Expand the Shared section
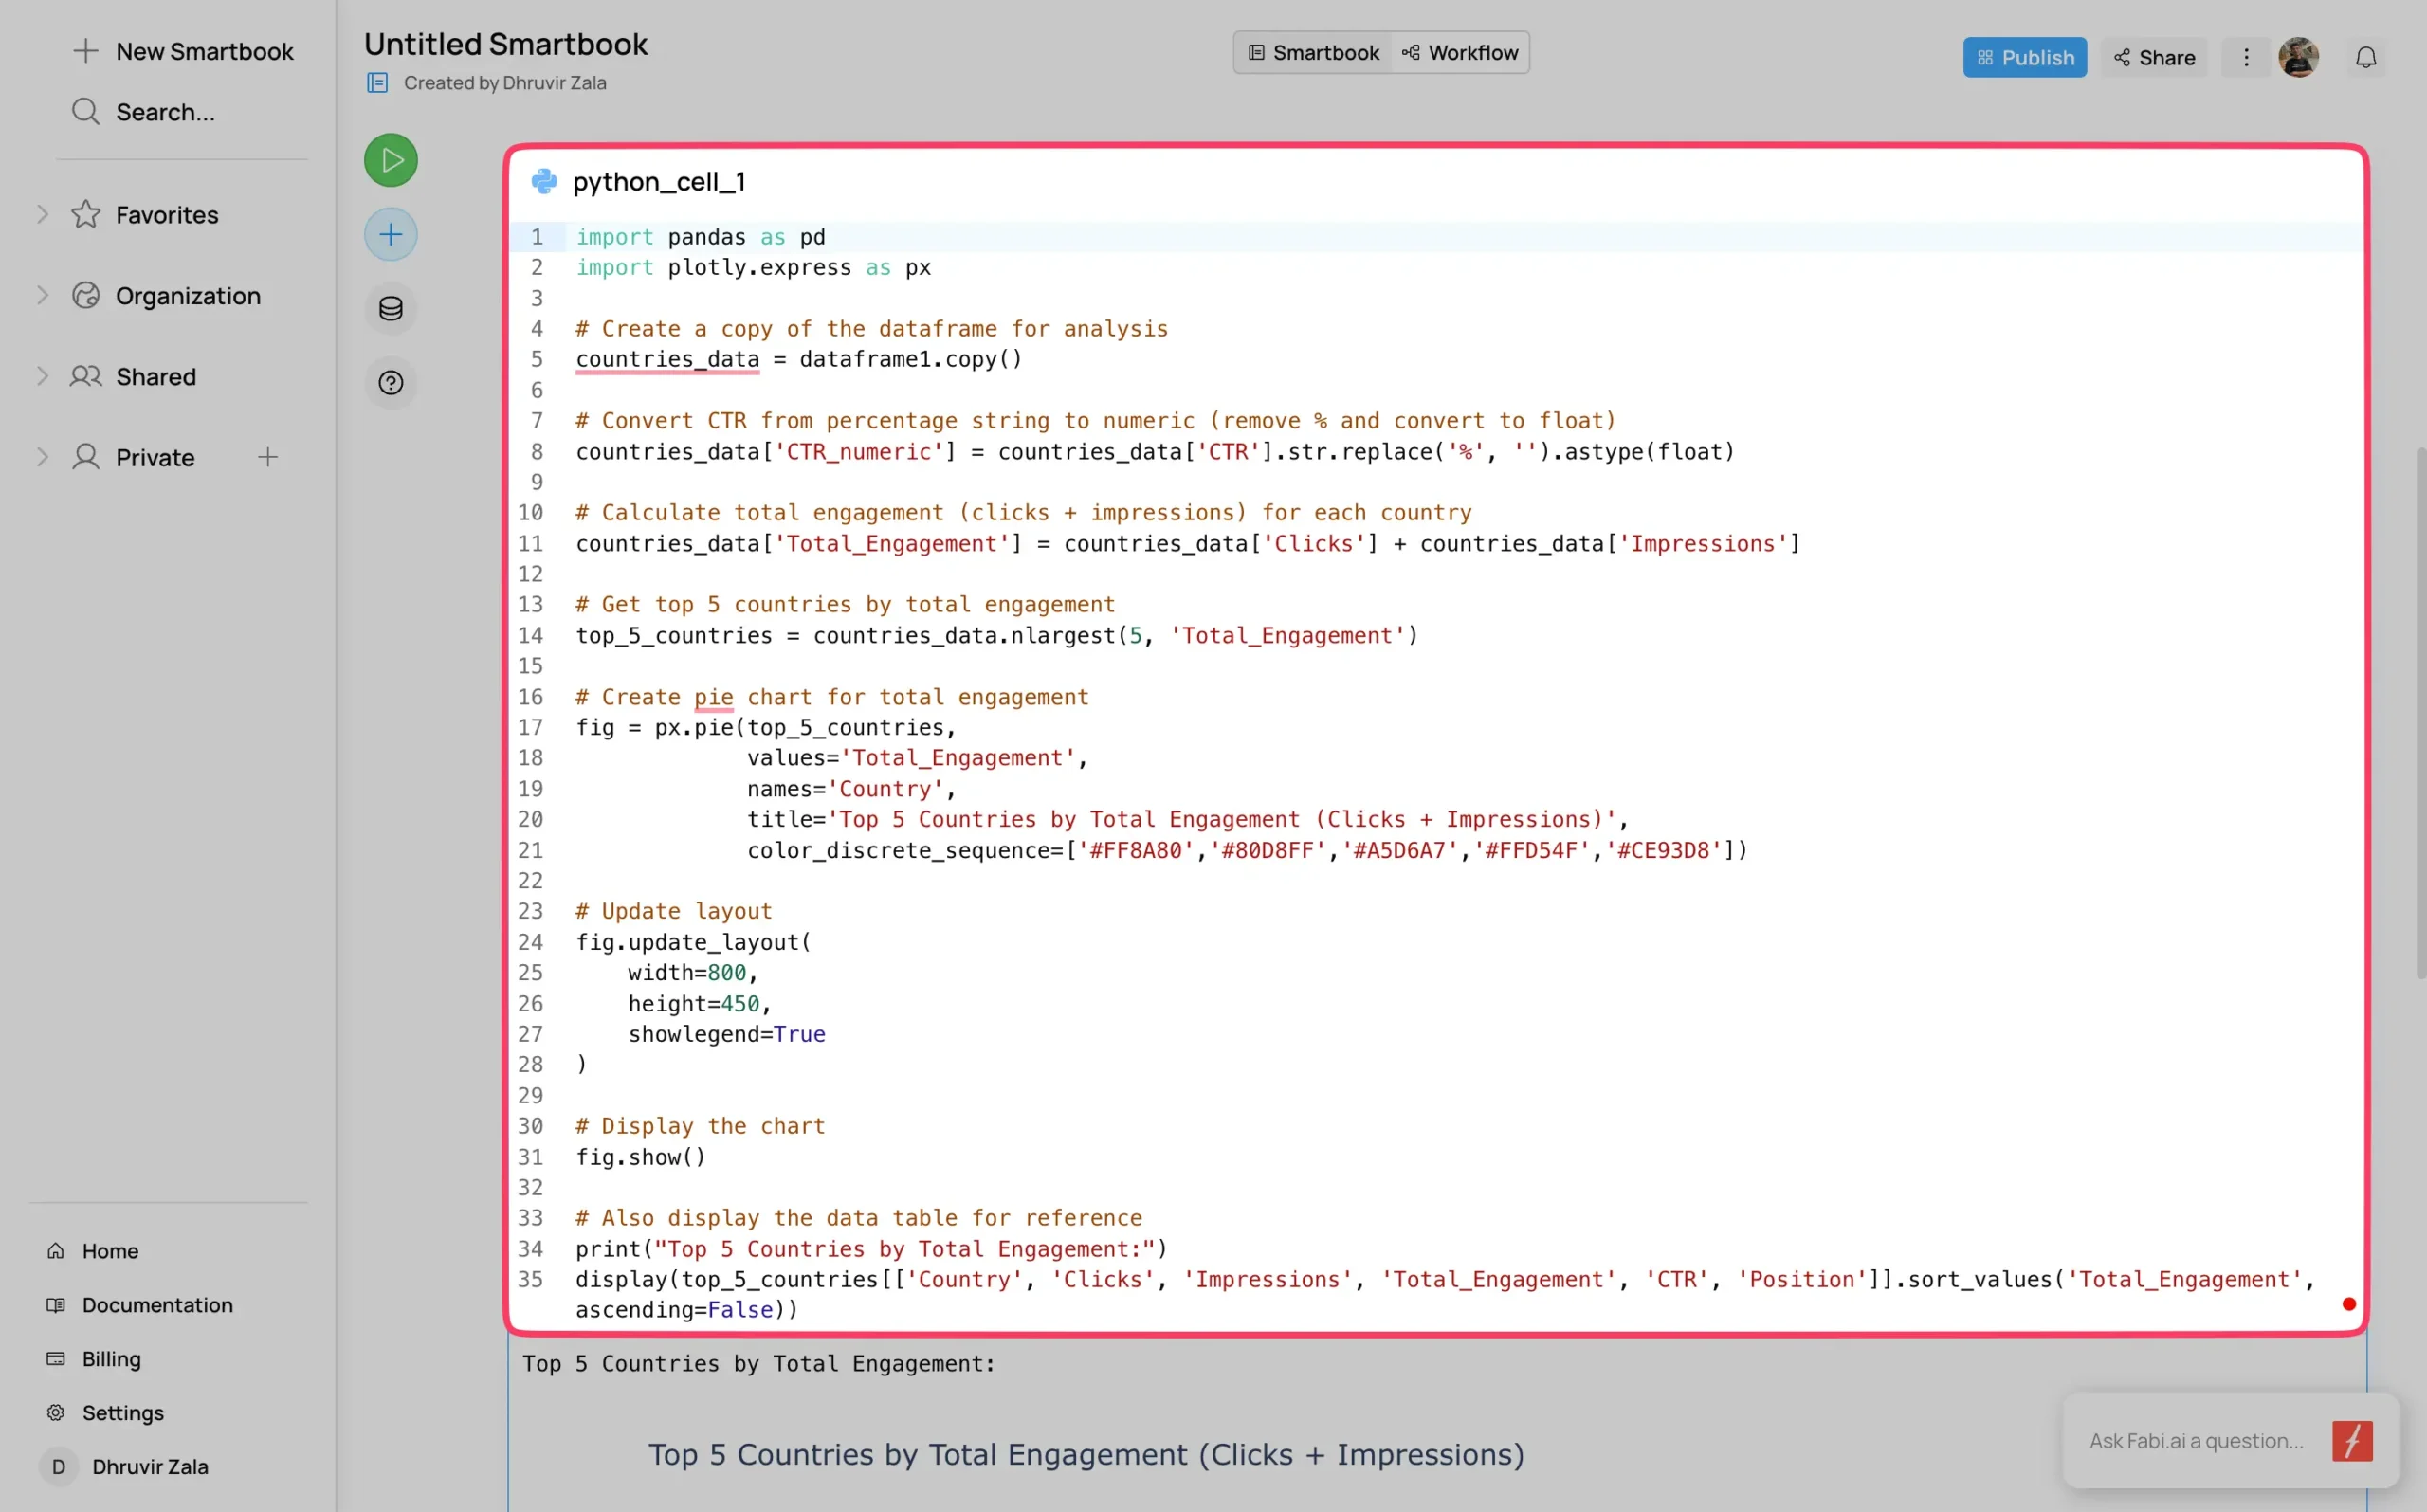This screenshot has height=1512, width=2427. [42, 376]
